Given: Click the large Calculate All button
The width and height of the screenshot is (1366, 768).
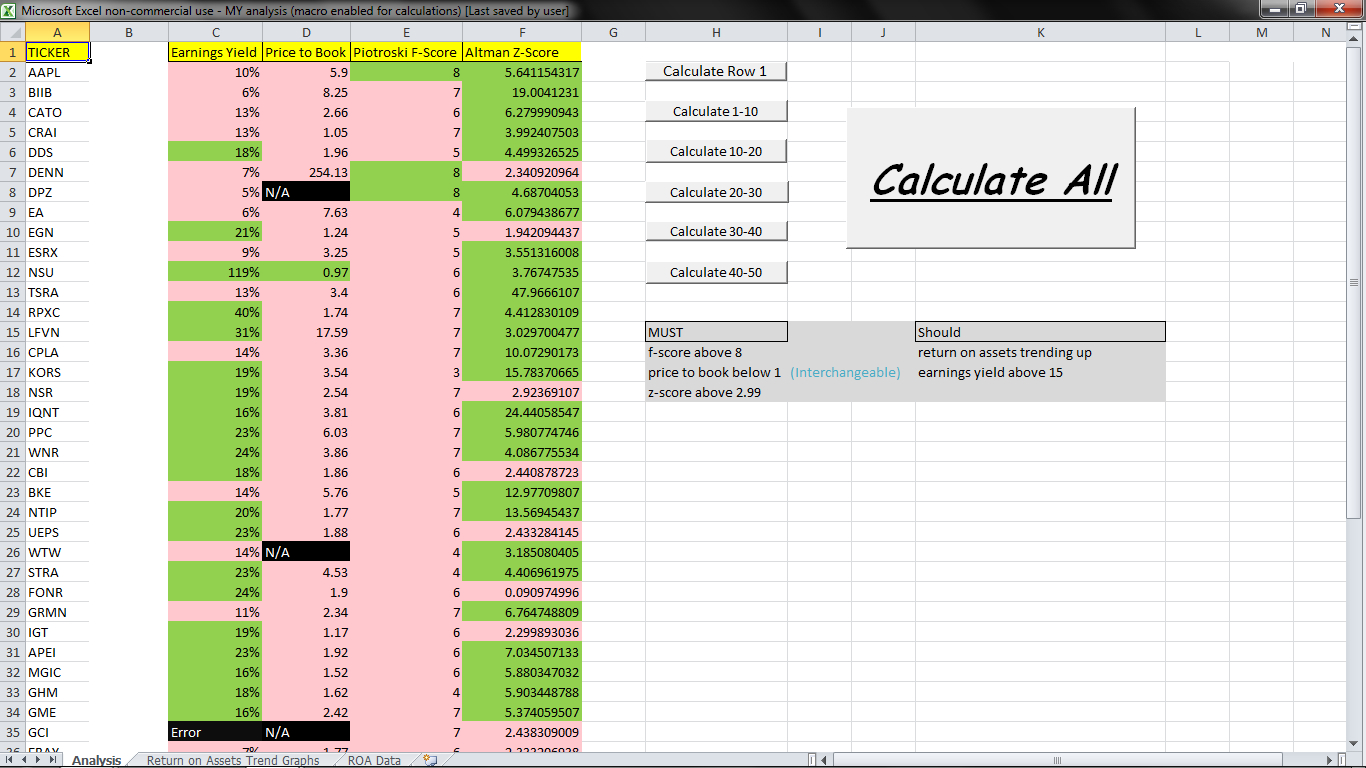Looking at the screenshot, I should (991, 178).
